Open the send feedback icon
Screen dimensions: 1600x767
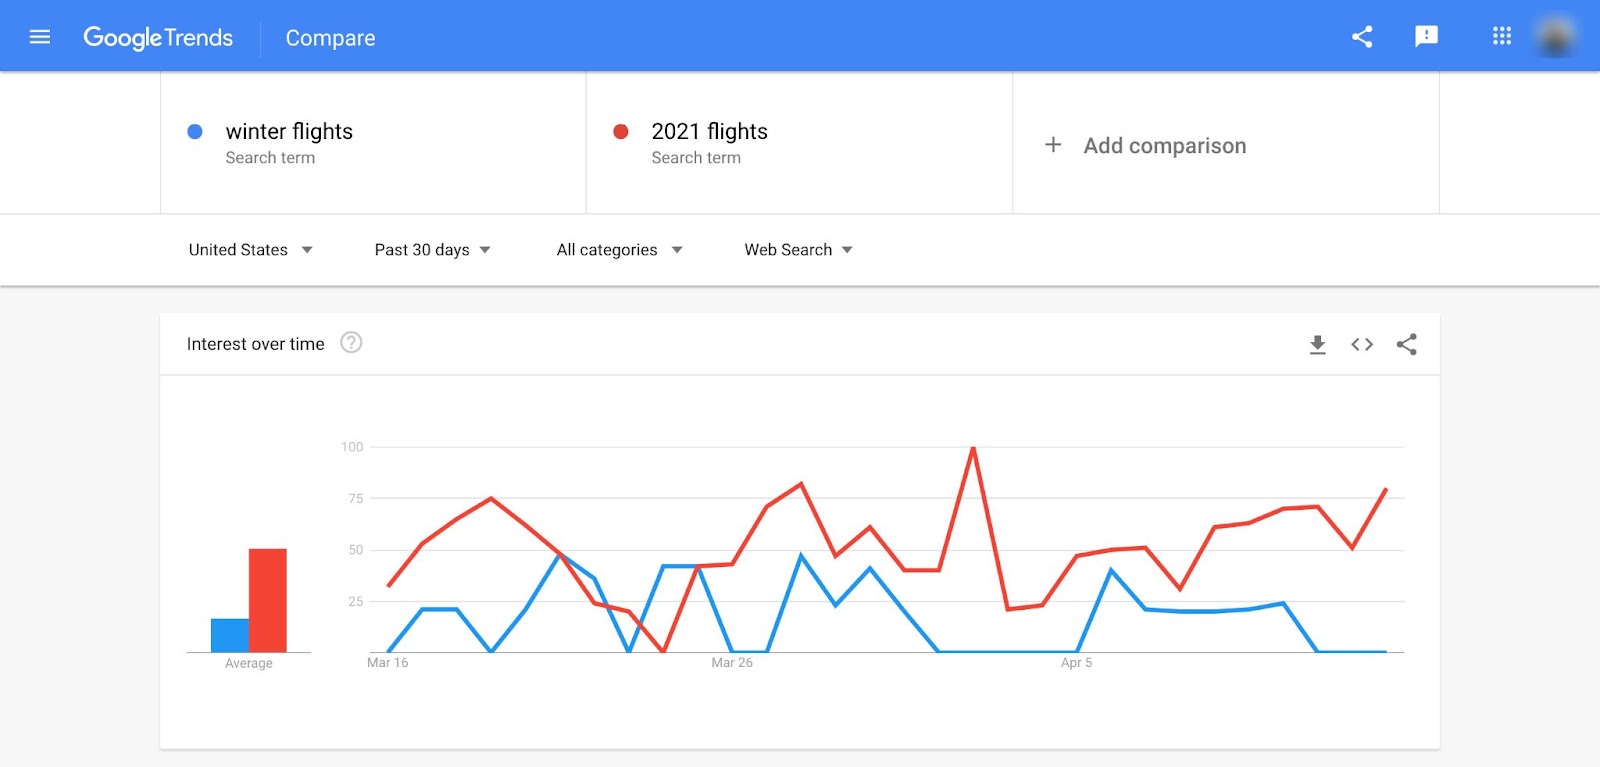click(1426, 37)
